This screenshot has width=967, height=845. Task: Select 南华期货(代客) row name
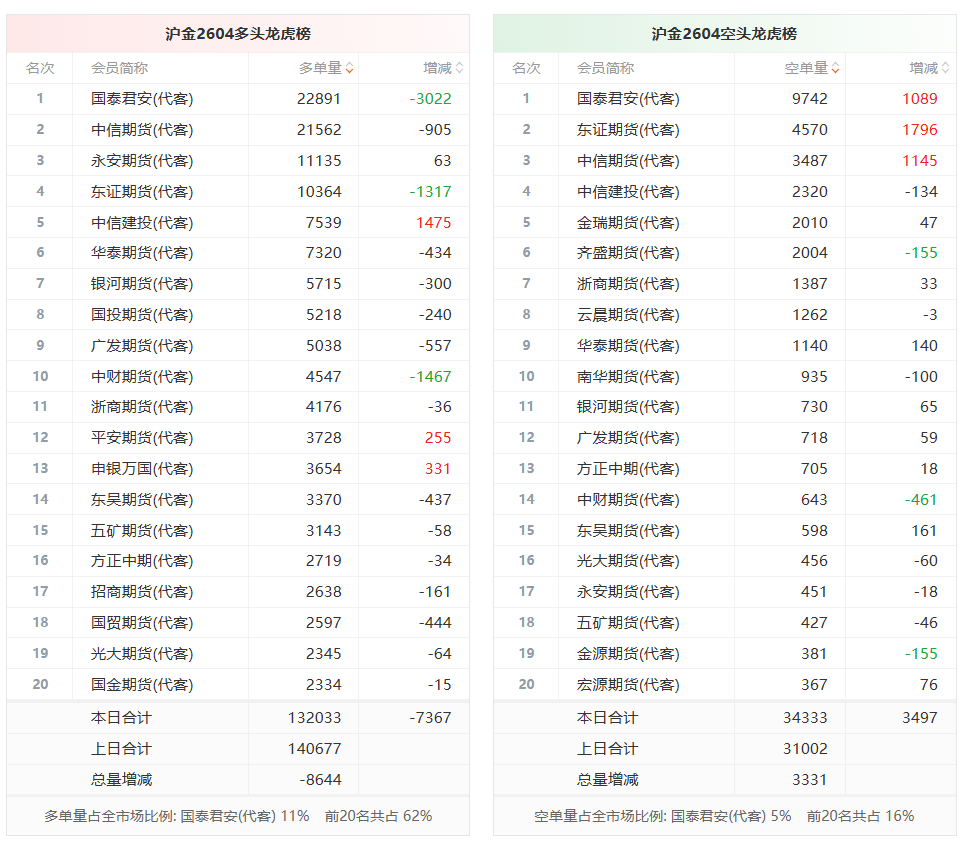(x=628, y=376)
